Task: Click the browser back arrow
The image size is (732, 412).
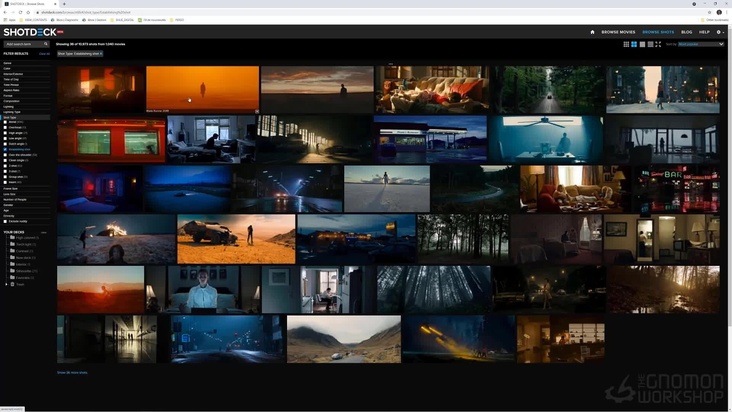Action: pyautogui.click(x=5, y=13)
